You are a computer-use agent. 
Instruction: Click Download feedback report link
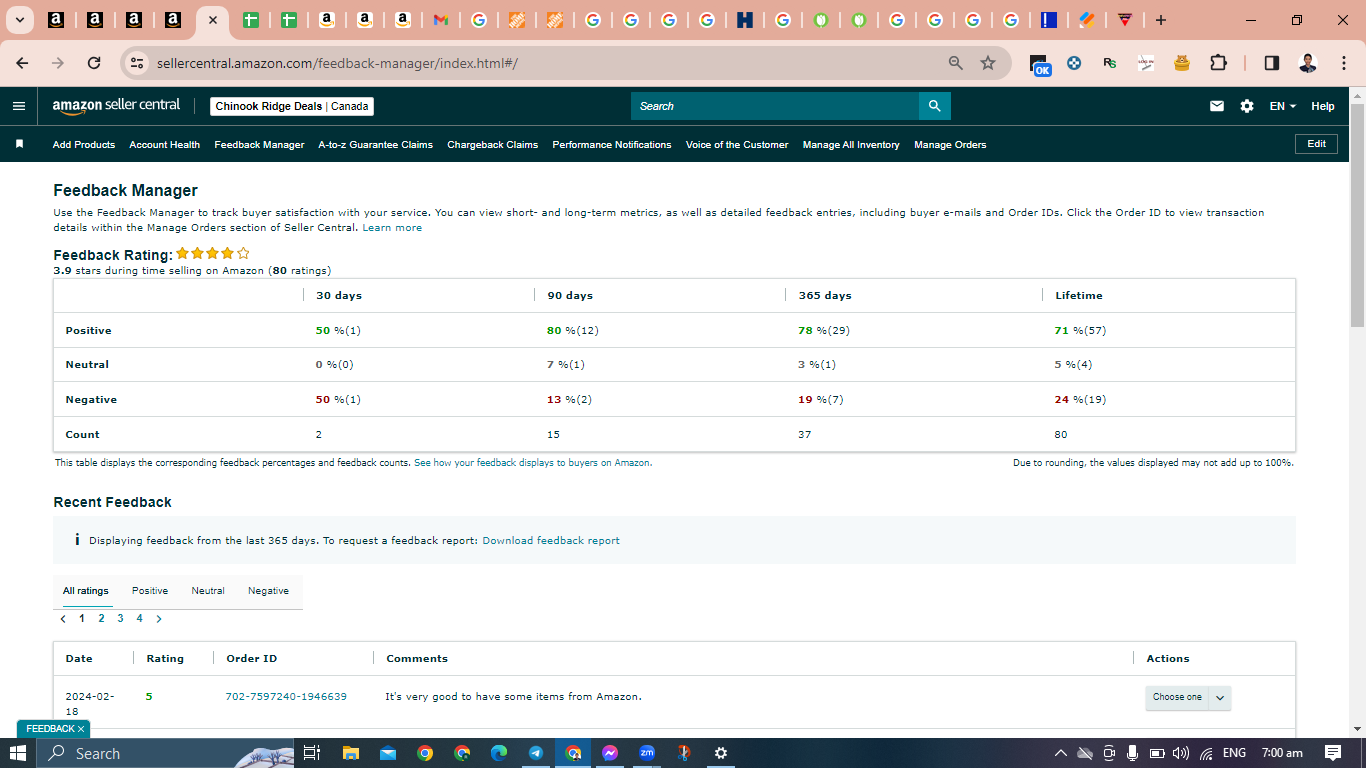(x=551, y=541)
